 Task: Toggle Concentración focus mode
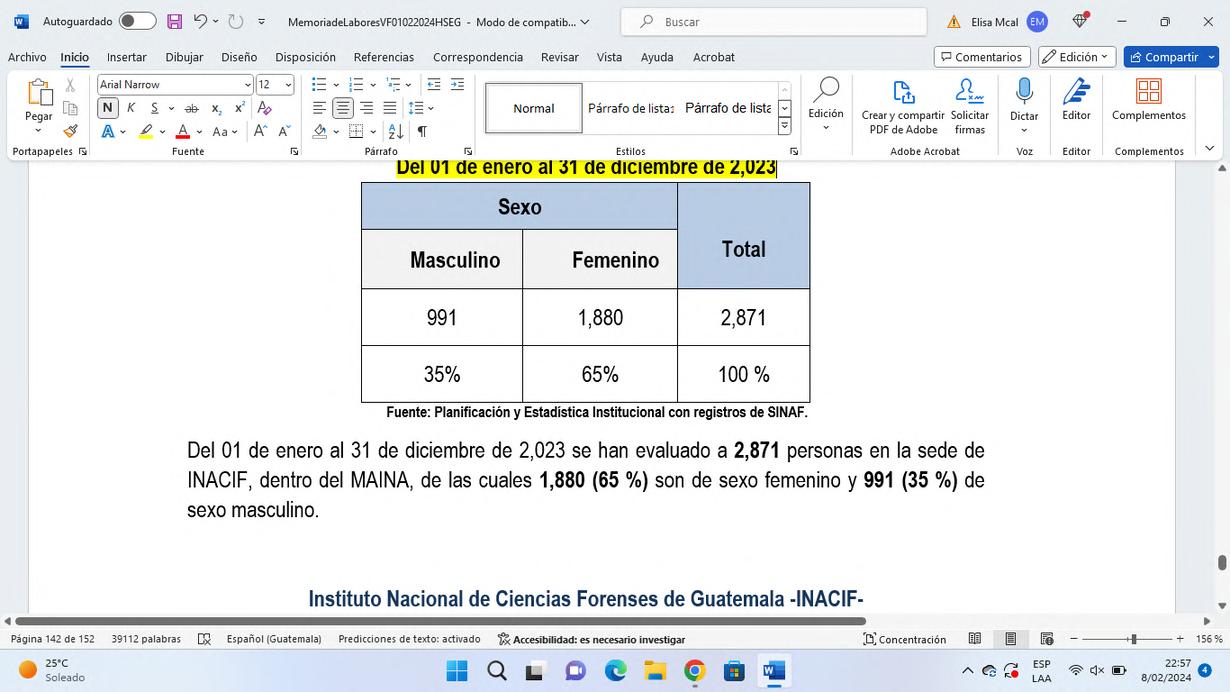(x=906, y=639)
